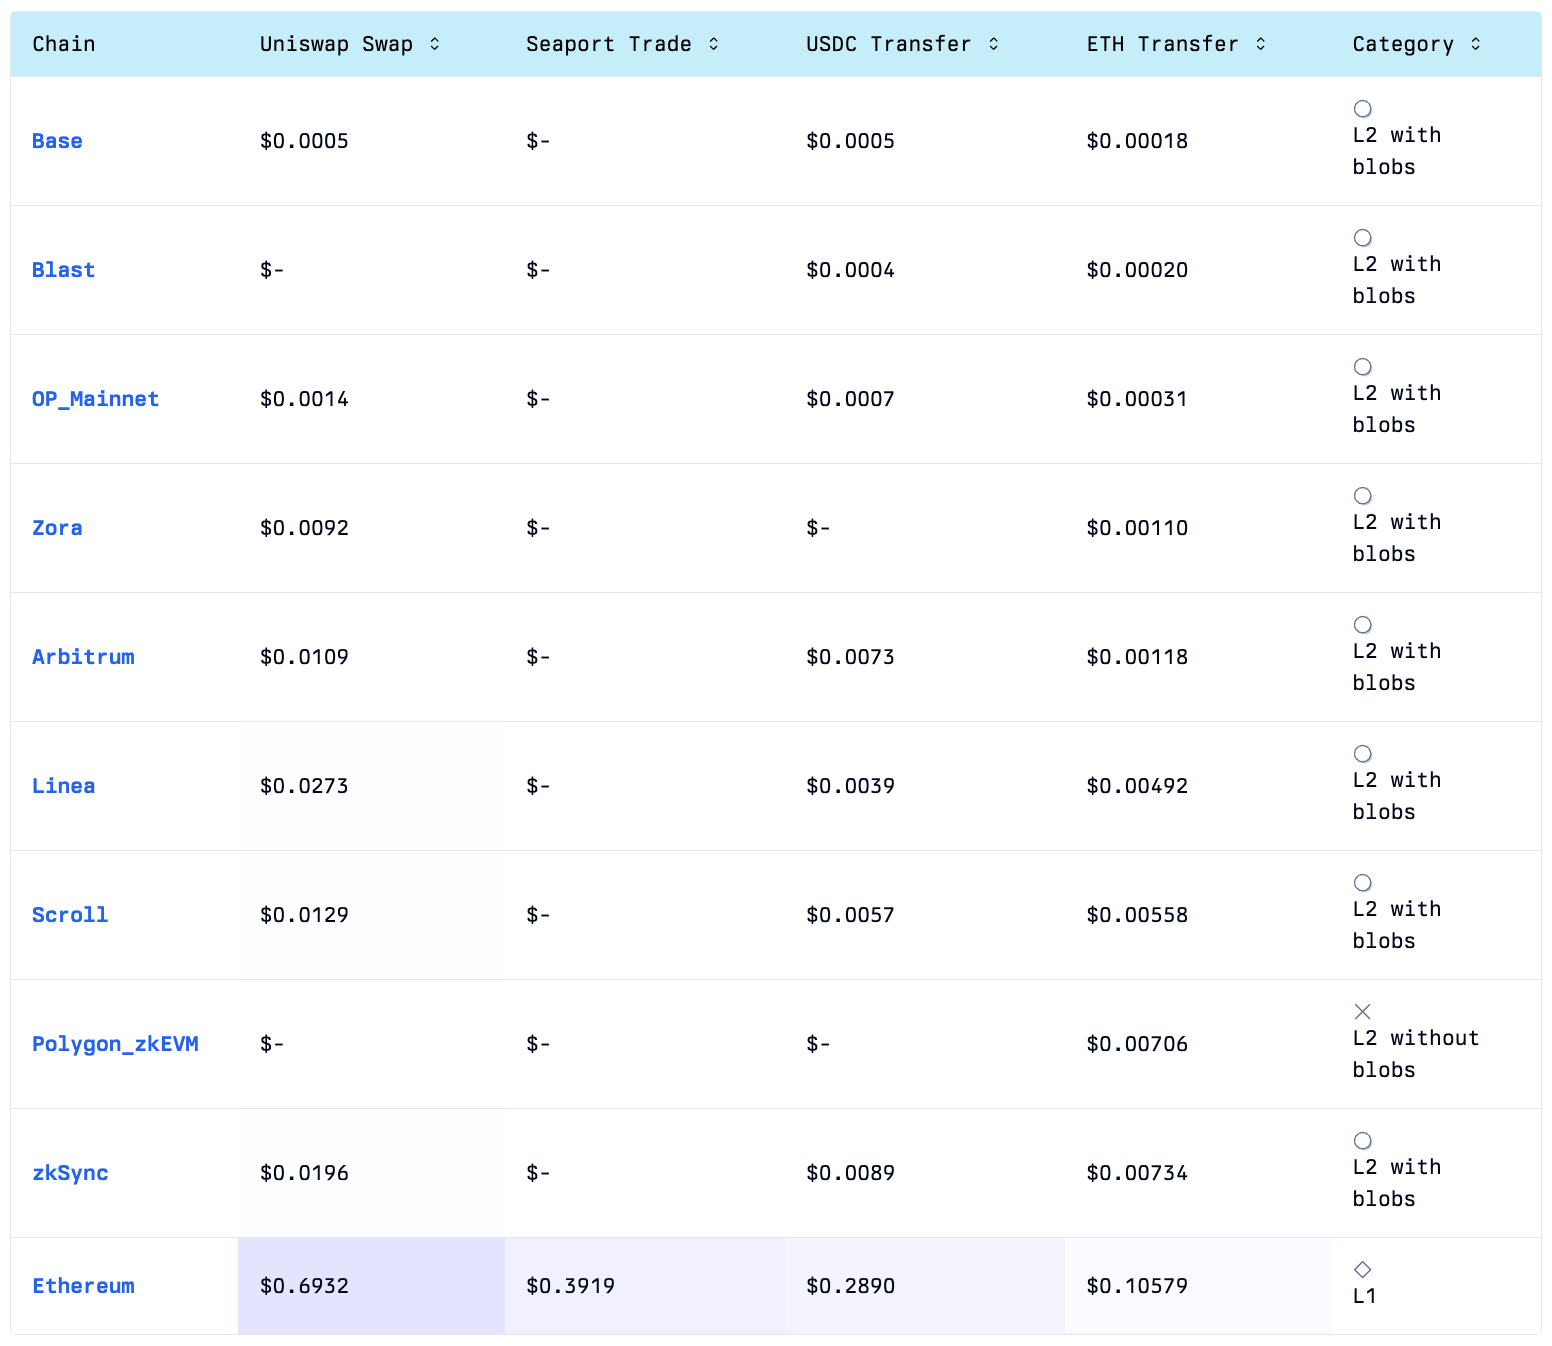1552x1346 pixels.
Task: Sort by the ETH Transfer column arrows
Action: (1261, 44)
